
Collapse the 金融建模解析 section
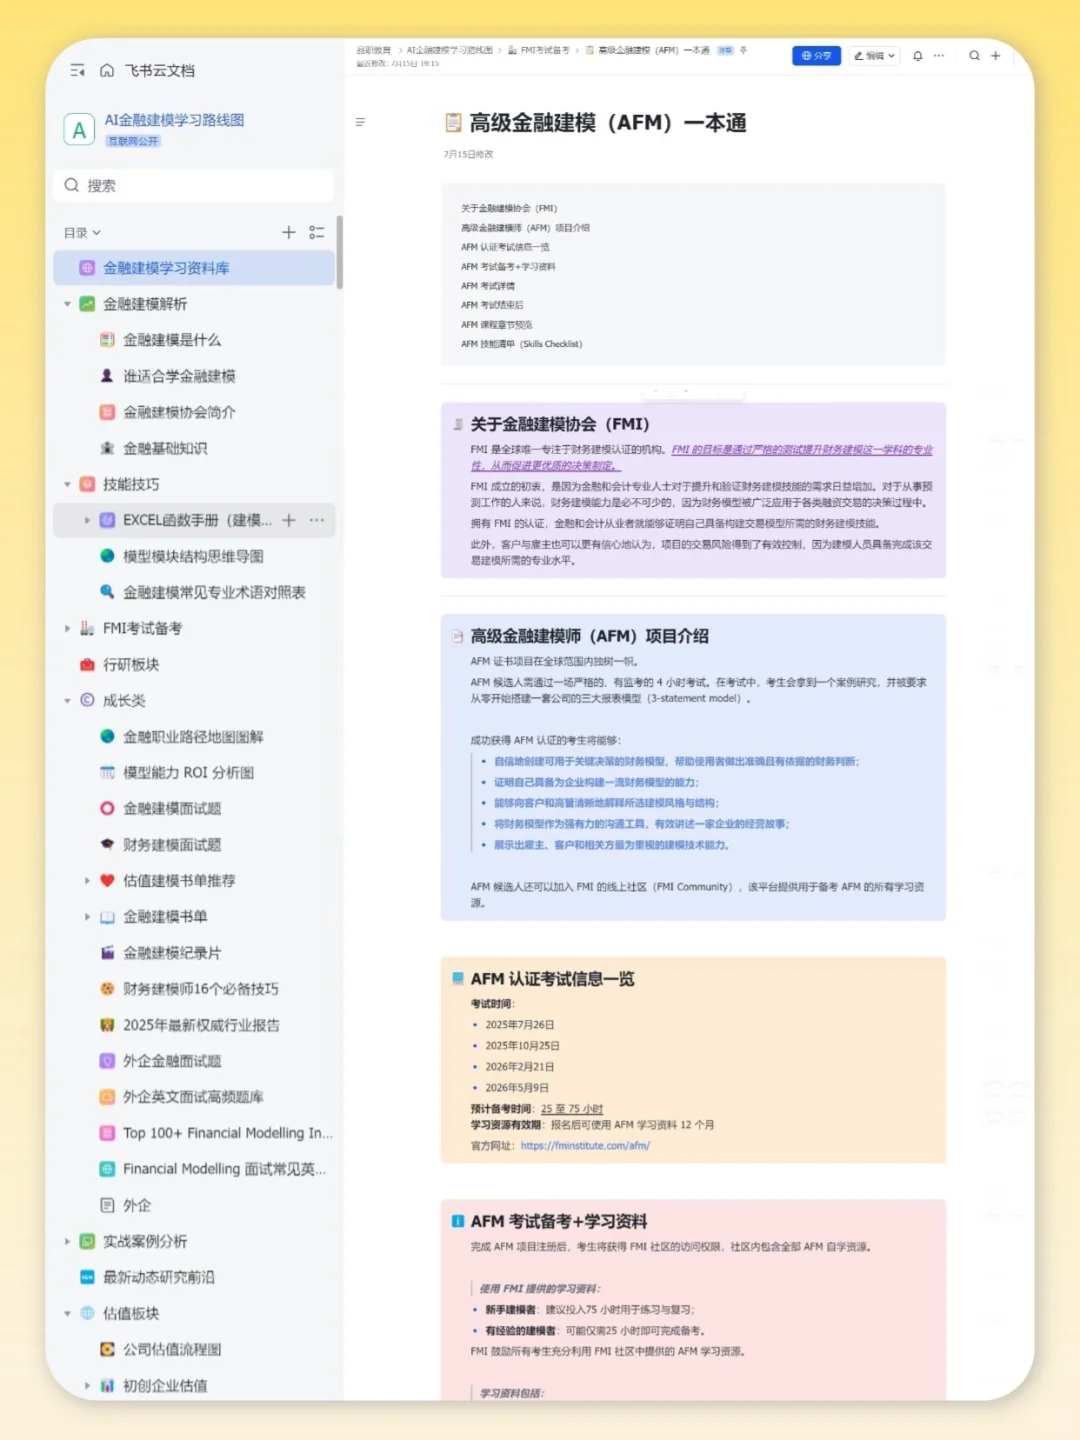point(68,304)
